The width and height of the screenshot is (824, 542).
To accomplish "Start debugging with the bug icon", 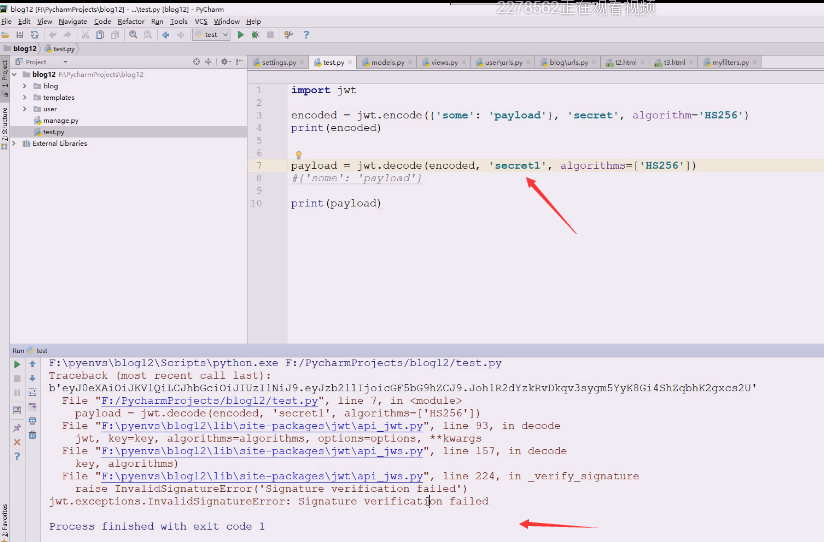I will click(255, 35).
